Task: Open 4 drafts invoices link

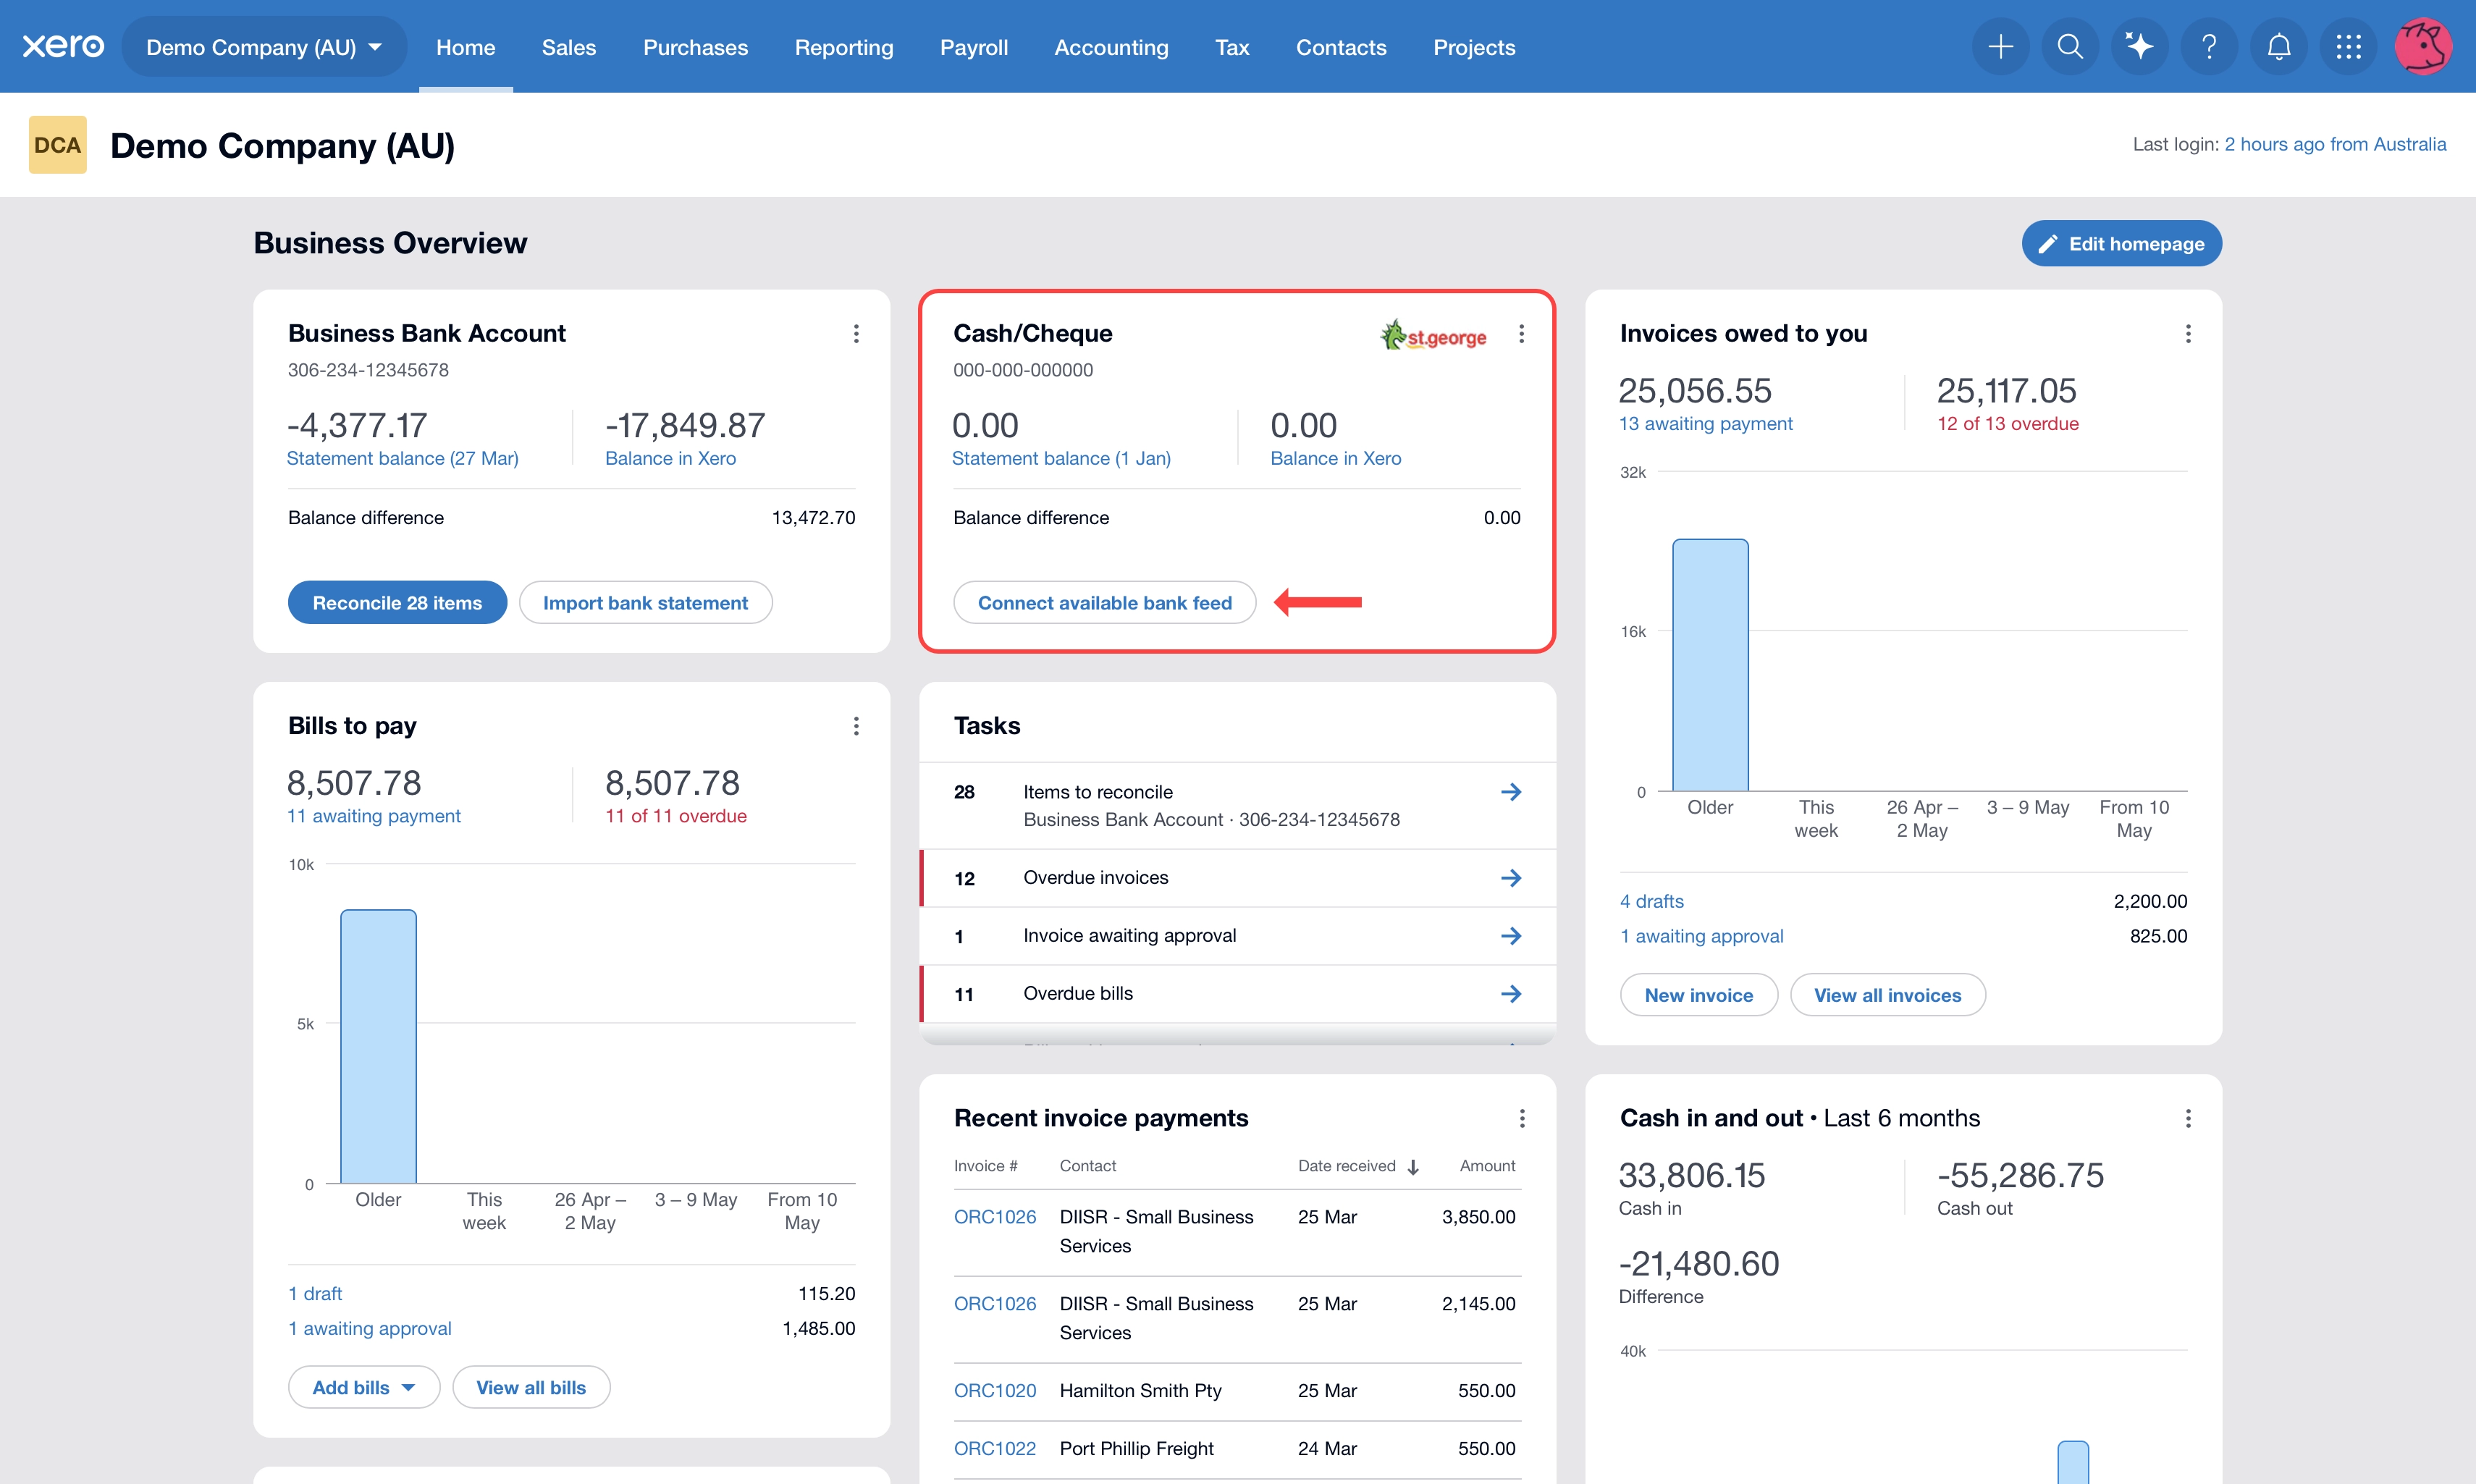Action: pyautogui.click(x=1651, y=902)
